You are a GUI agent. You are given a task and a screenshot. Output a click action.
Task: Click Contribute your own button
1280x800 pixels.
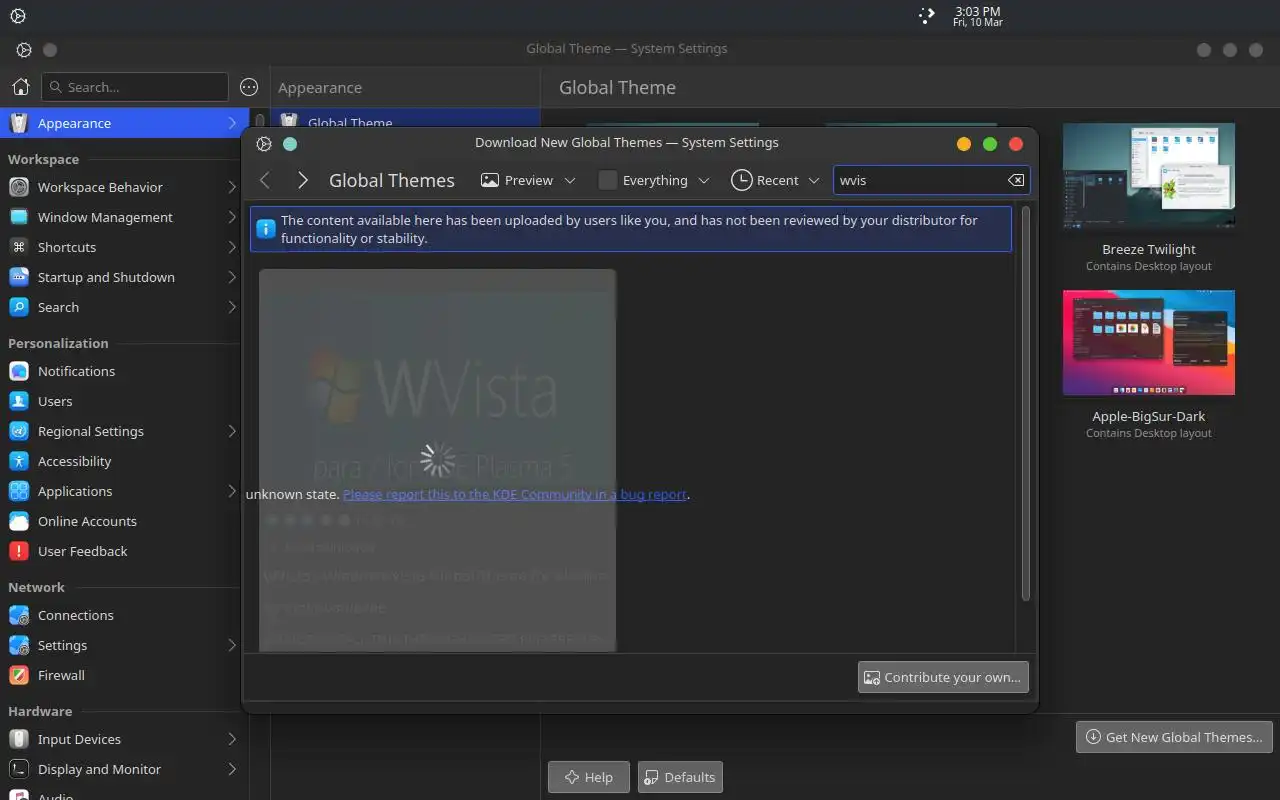943,677
